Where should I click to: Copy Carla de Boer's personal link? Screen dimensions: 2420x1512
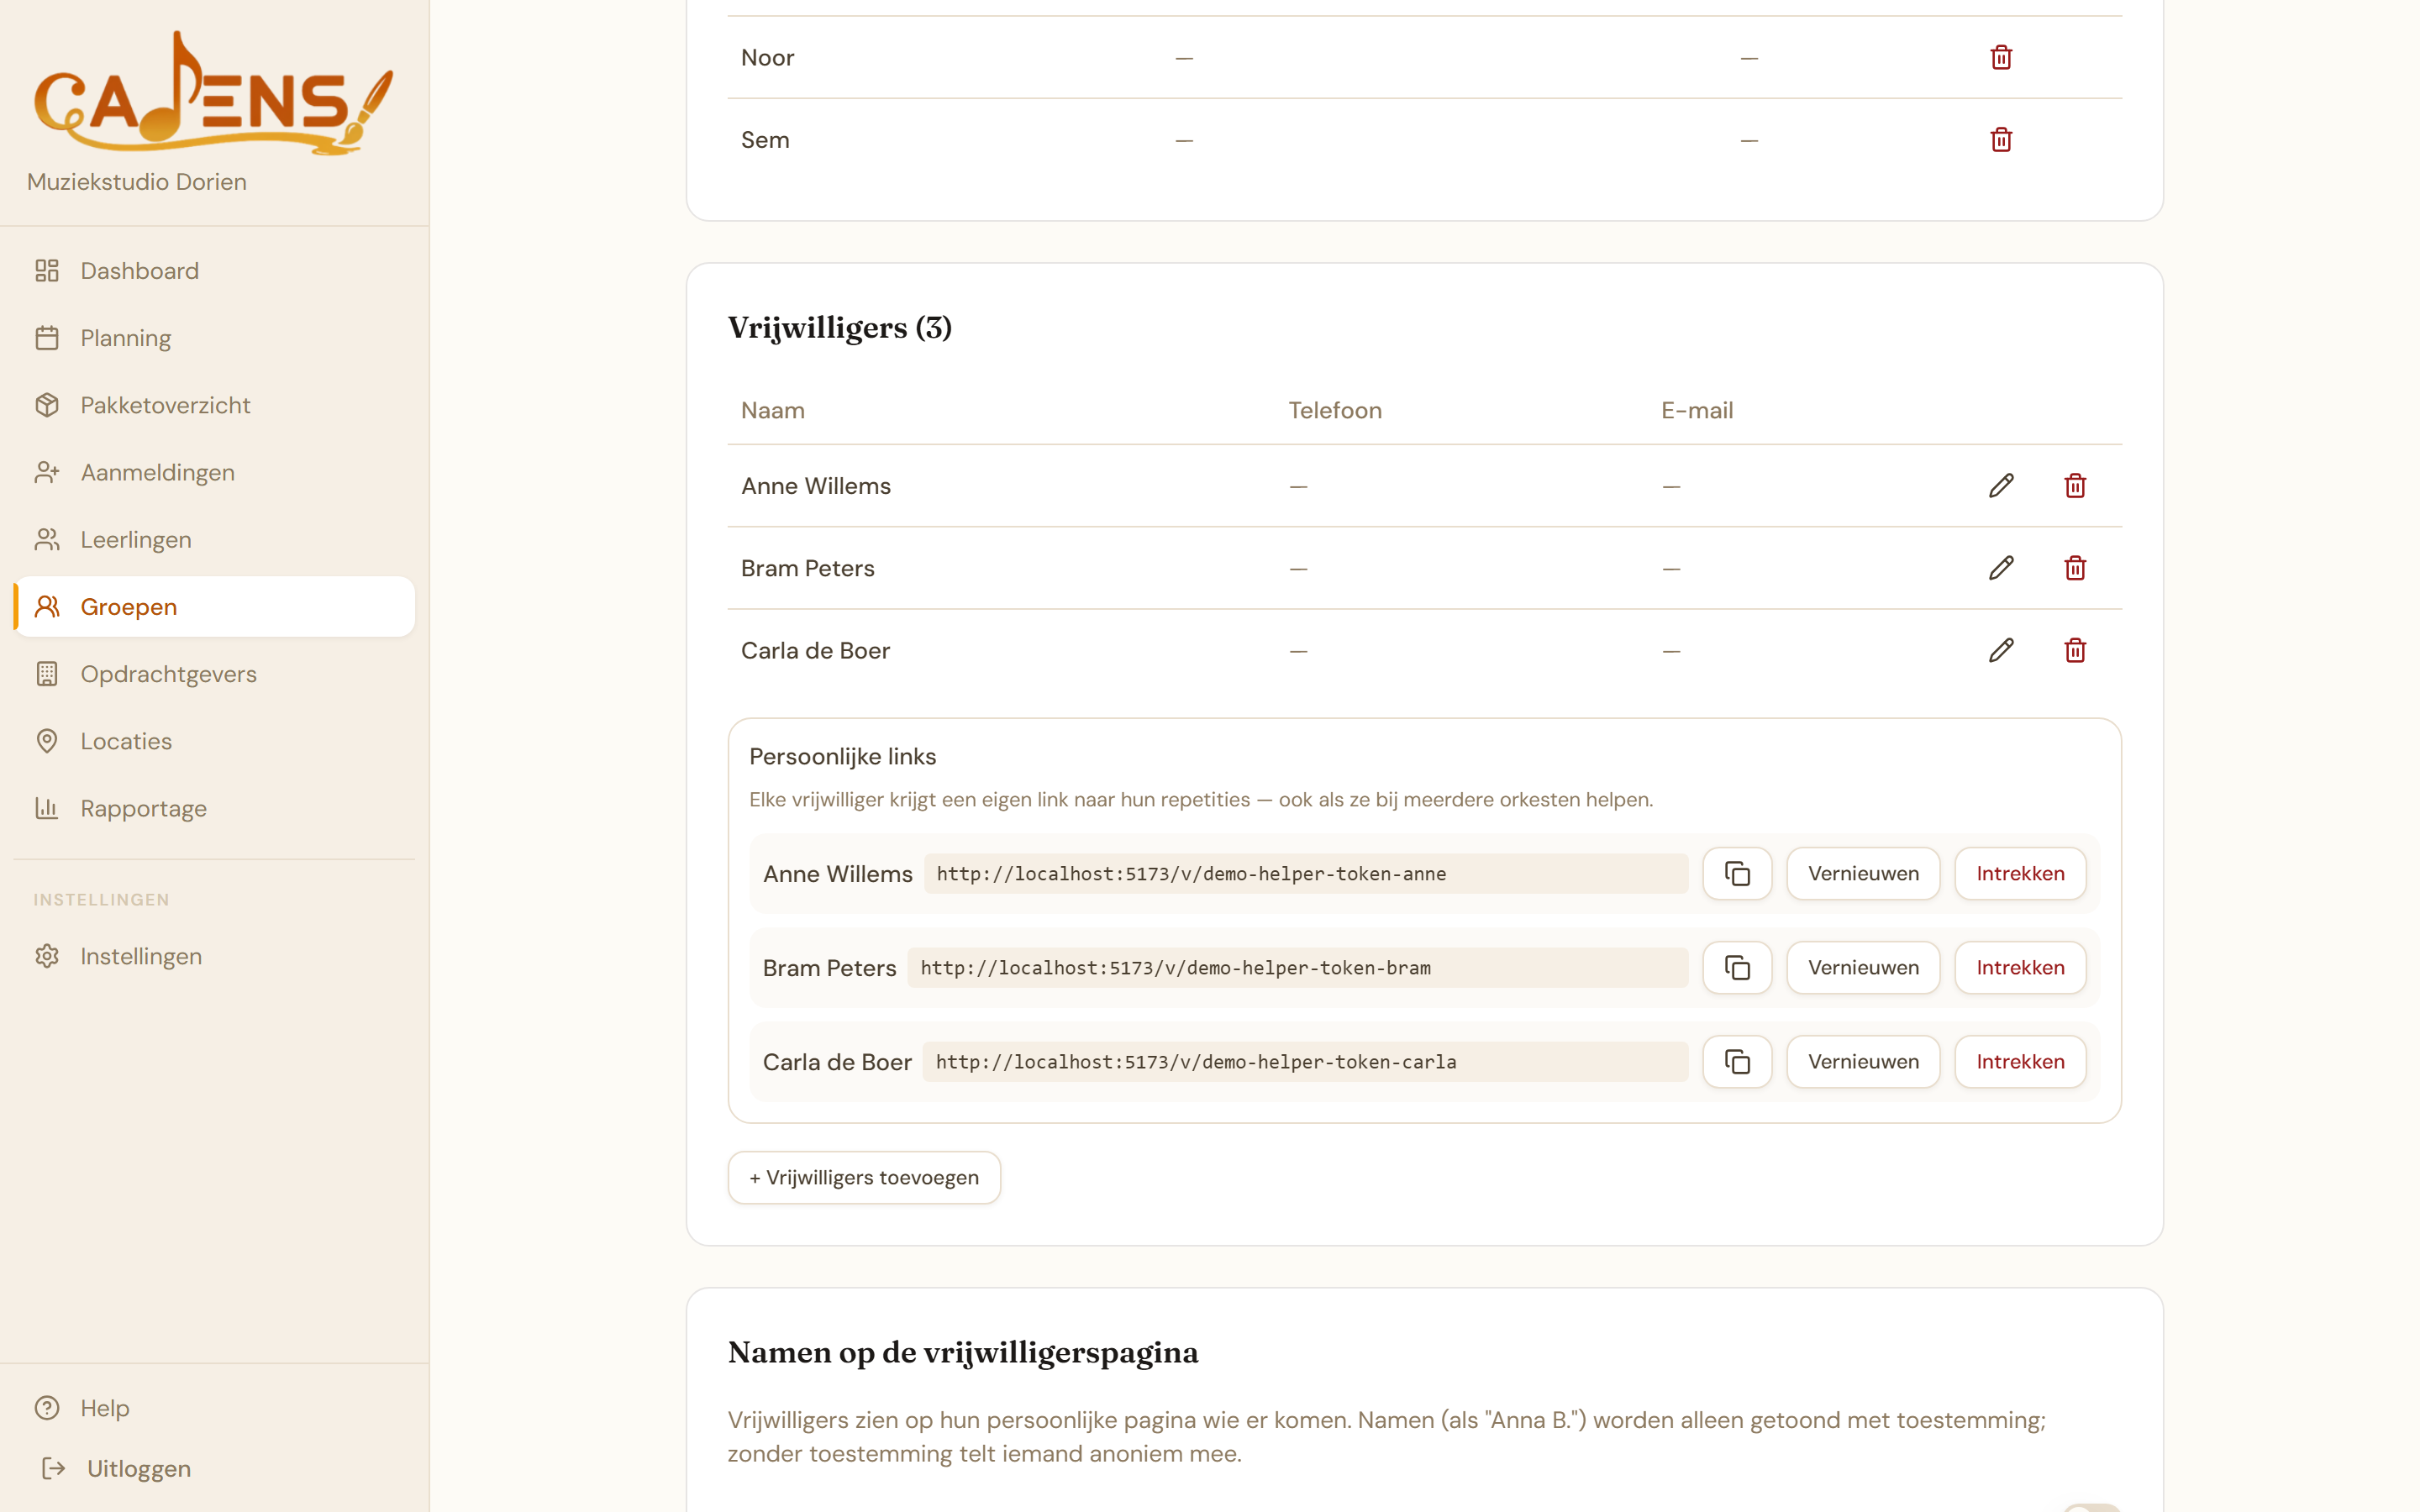pos(1737,1062)
